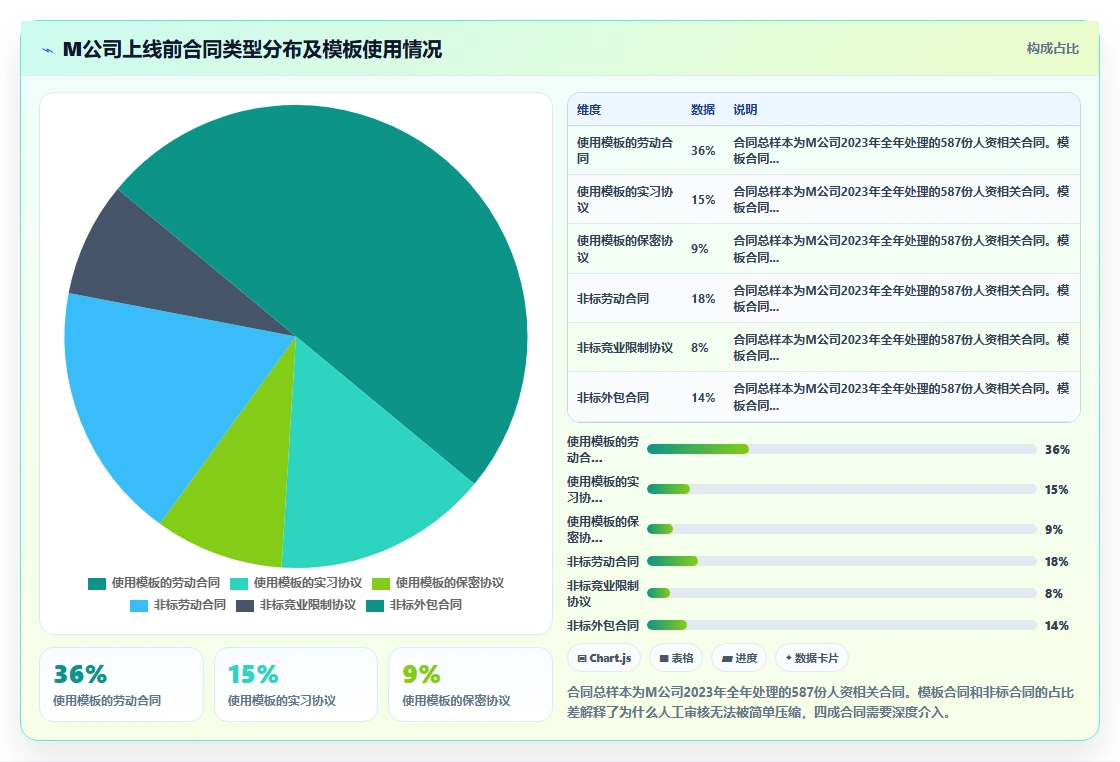Click the 18% value beside the progress bar

pos(1056,561)
